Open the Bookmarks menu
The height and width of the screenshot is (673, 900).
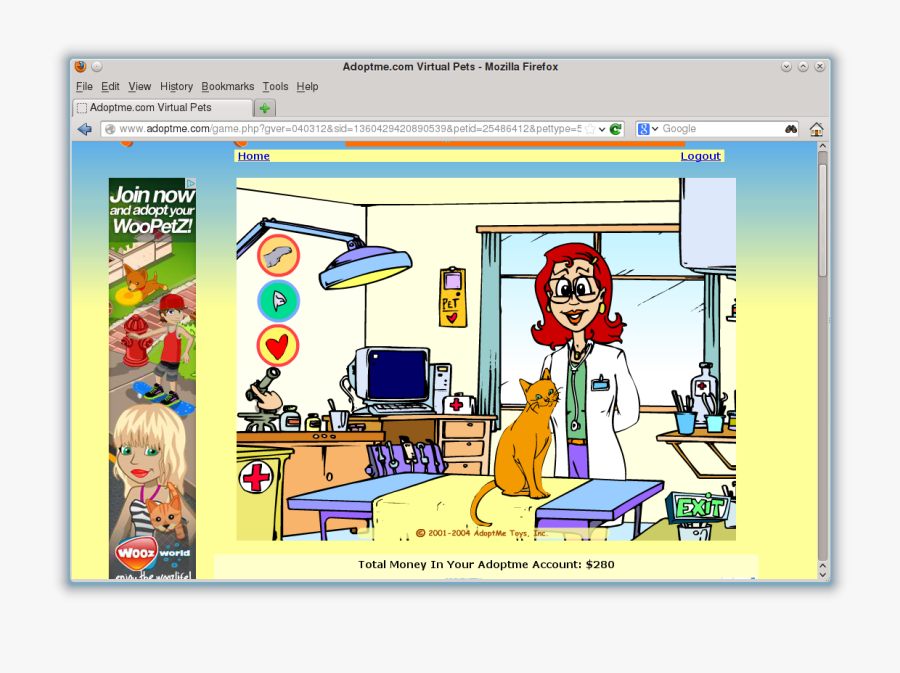(228, 86)
